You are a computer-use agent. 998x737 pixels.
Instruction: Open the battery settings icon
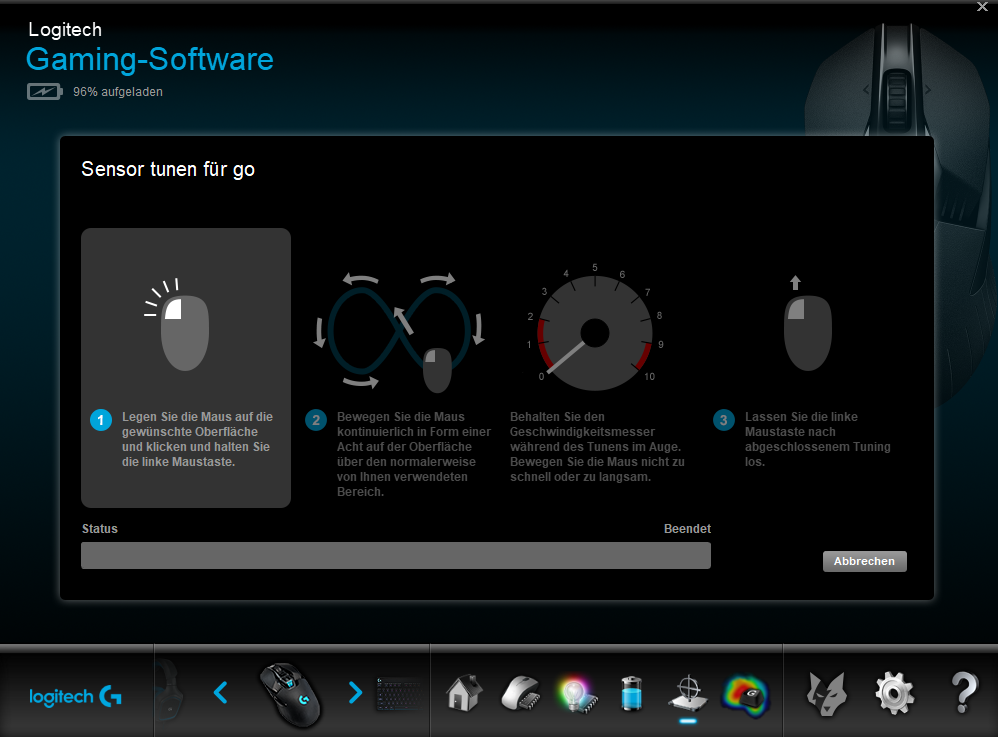pyautogui.click(x=631, y=693)
